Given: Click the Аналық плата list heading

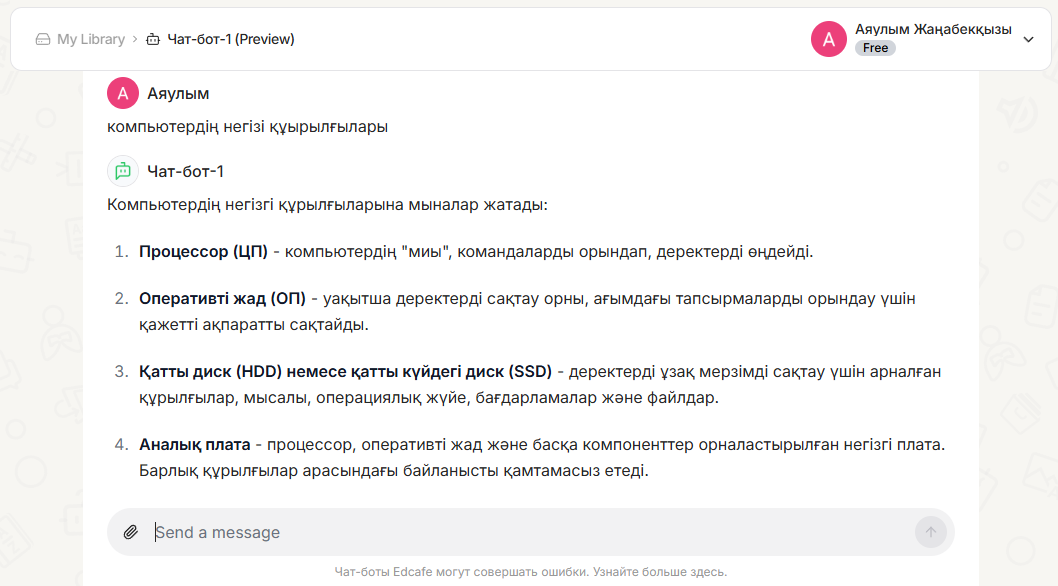Looking at the screenshot, I should [194, 444].
